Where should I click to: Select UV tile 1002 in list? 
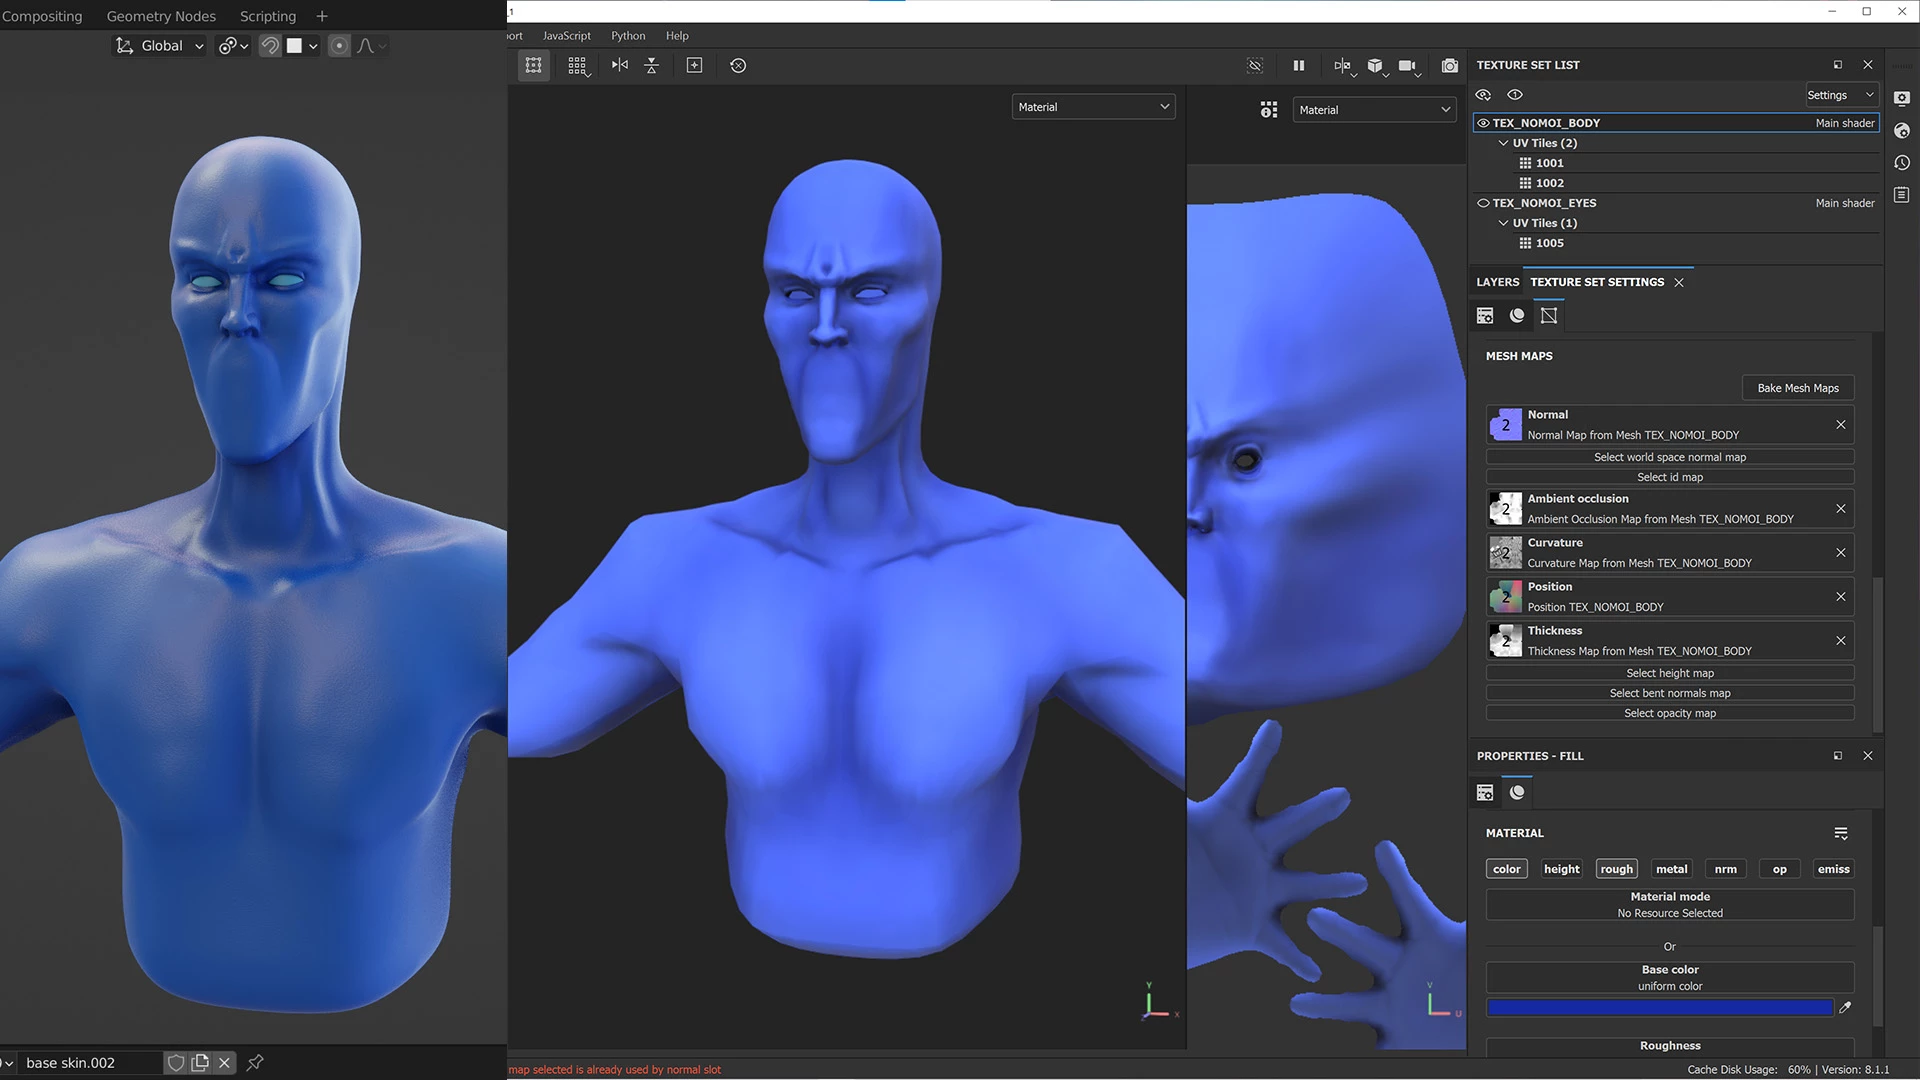(x=1549, y=183)
